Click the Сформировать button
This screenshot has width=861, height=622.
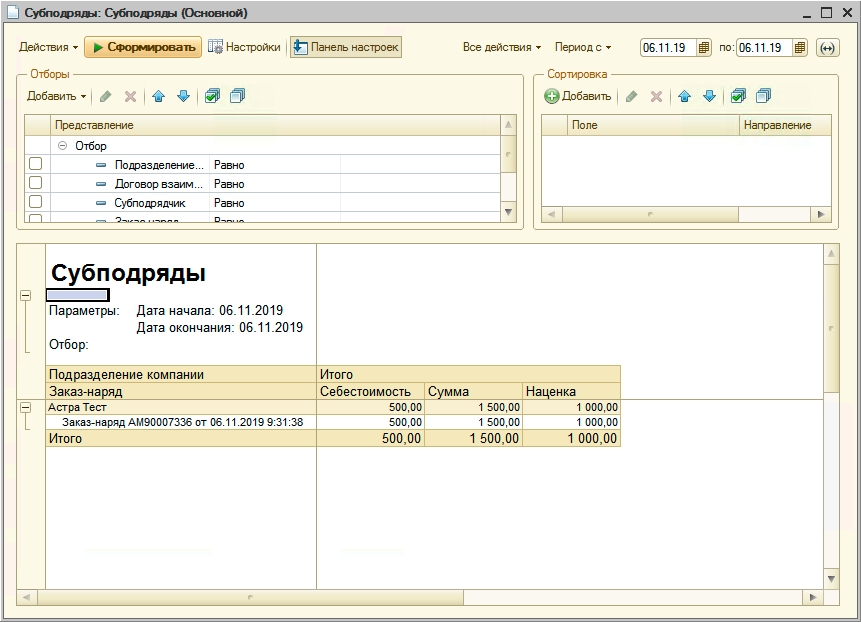[x=143, y=47]
